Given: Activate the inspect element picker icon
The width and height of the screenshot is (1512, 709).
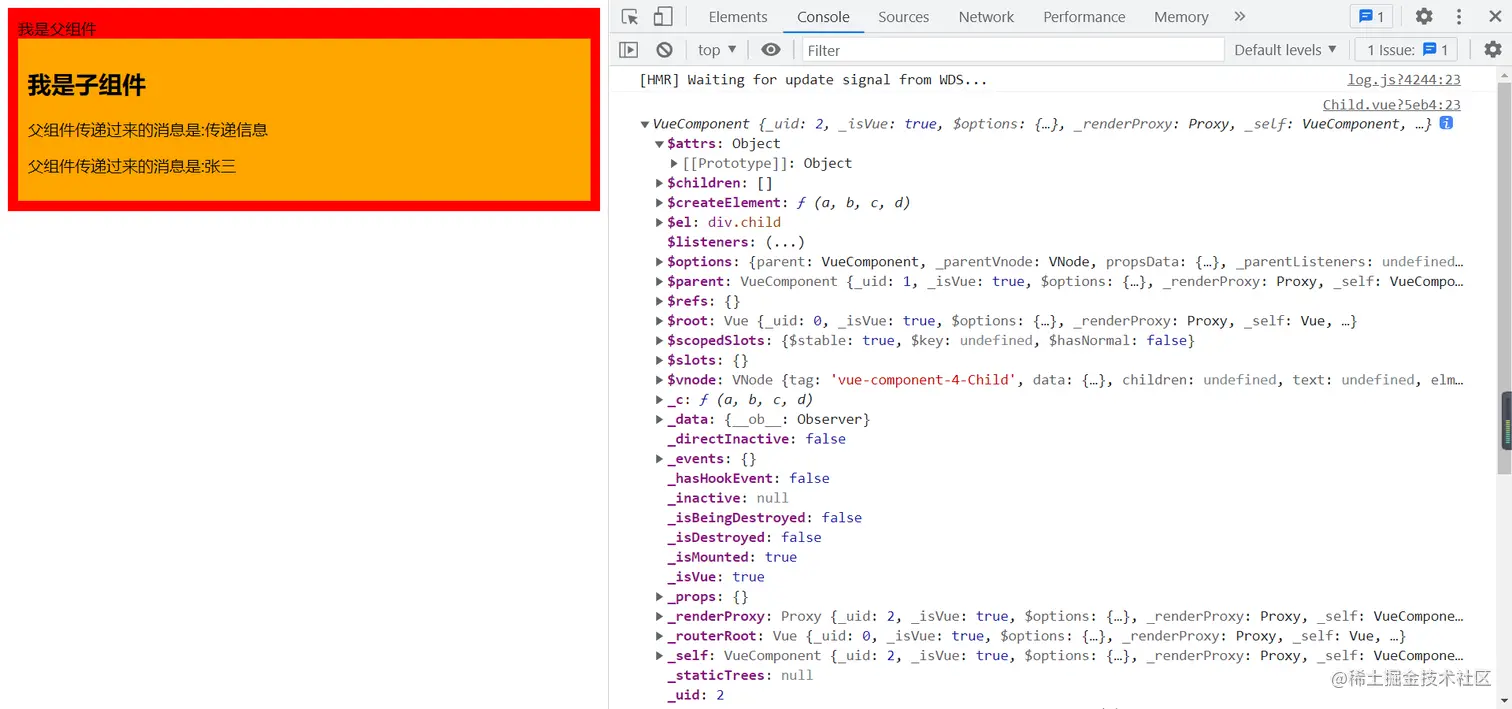Looking at the screenshot, I should pyautogui.click(x=629, y=17).
